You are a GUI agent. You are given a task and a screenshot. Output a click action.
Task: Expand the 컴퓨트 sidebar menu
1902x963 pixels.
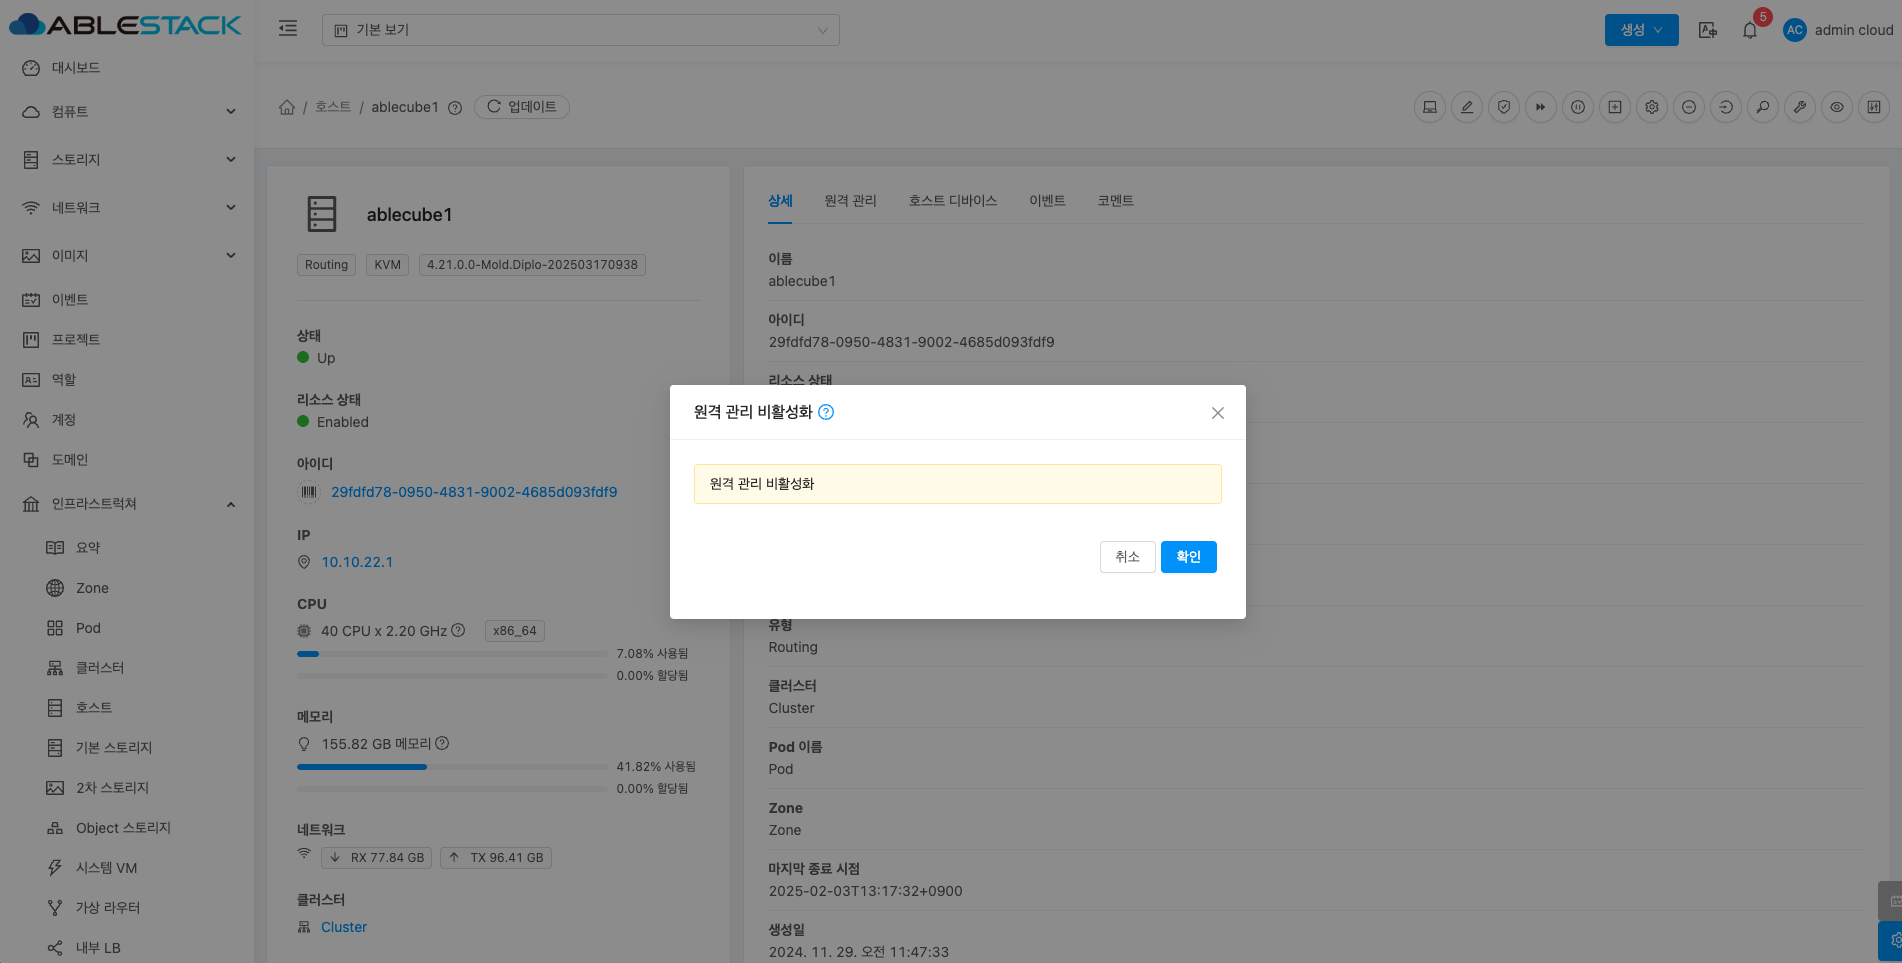pos(130,112)
